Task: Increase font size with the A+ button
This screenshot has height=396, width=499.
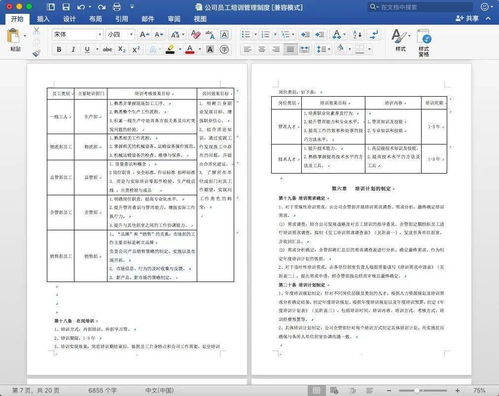Action: coord(144,34)
